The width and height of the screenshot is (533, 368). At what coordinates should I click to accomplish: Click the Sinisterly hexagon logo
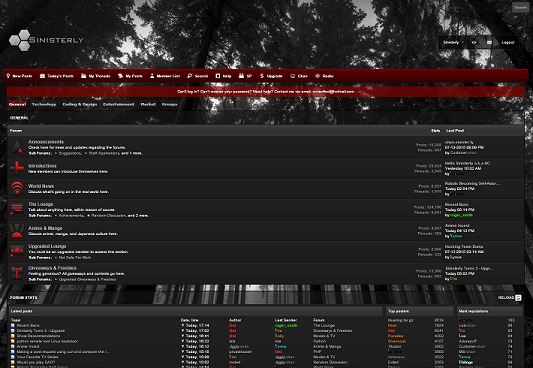coord(46,40)
